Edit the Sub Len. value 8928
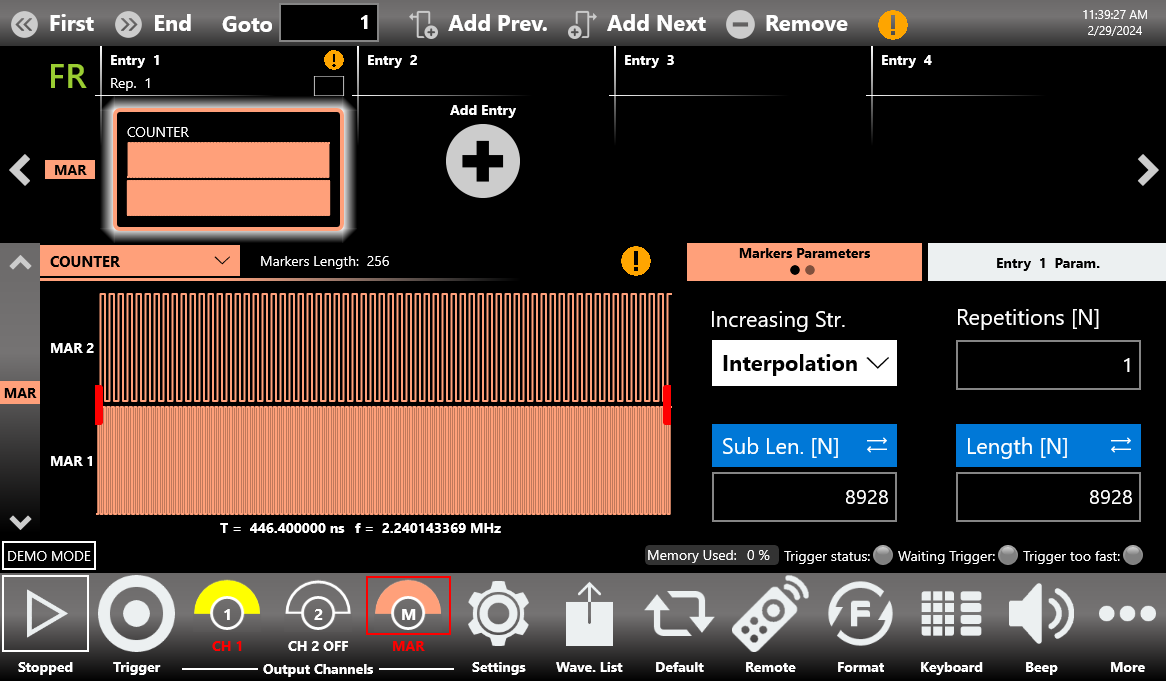 coord(804,497)
